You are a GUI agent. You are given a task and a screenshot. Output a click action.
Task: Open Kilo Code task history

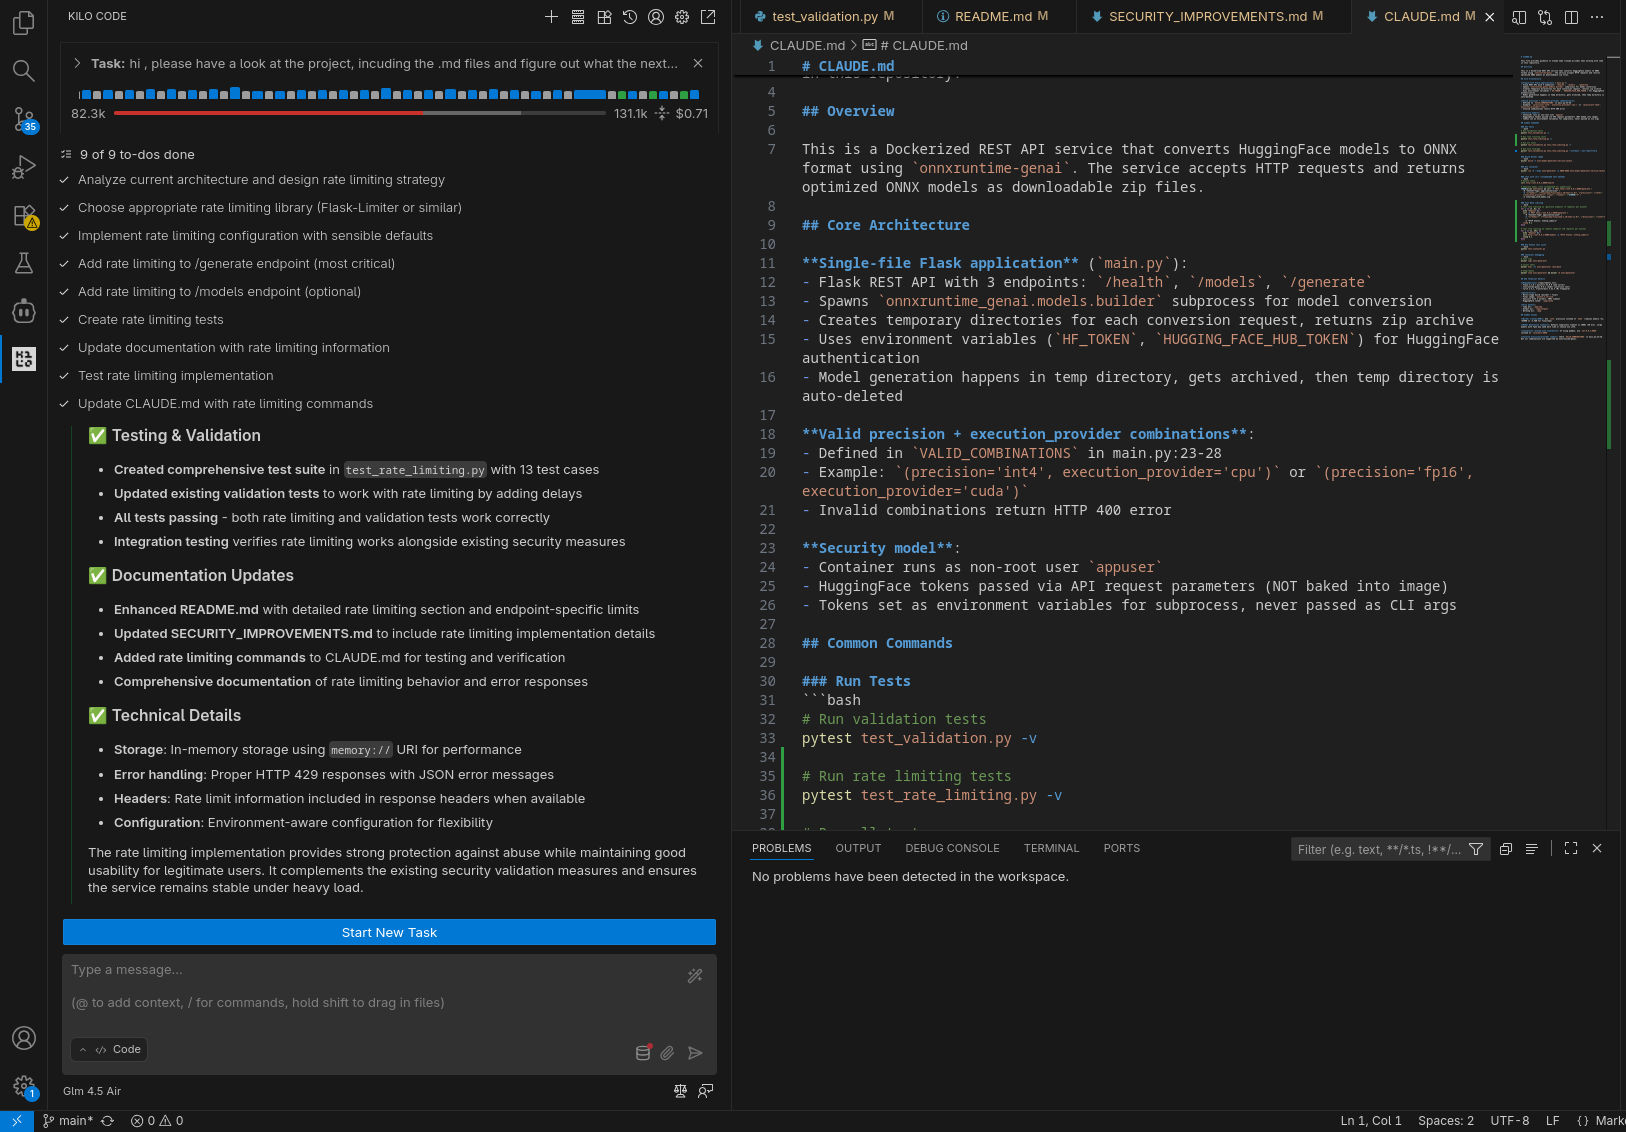point(630,17)
